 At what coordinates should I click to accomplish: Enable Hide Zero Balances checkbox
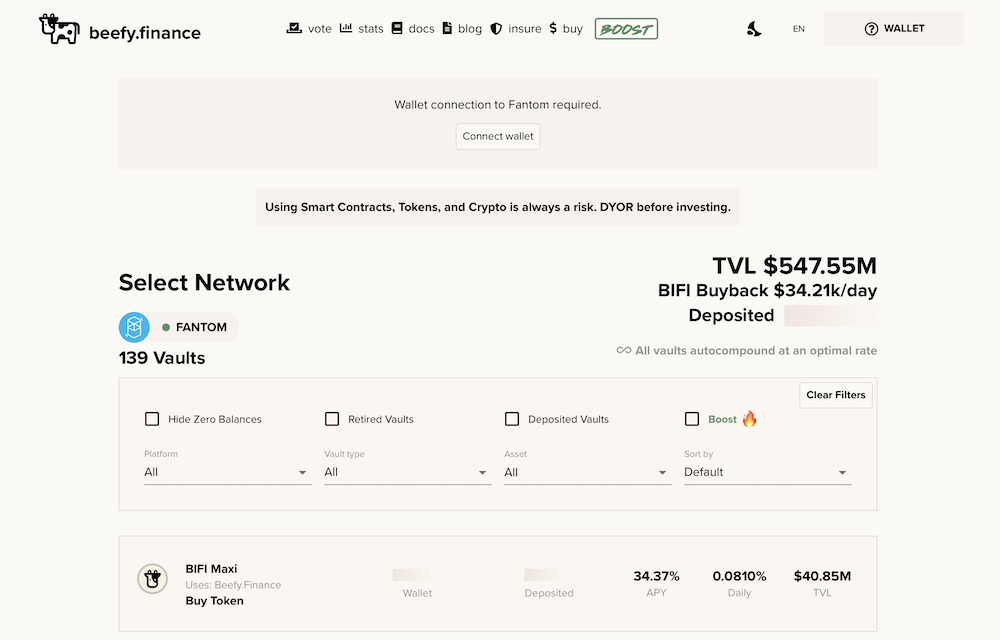click(x=152, y=419)
